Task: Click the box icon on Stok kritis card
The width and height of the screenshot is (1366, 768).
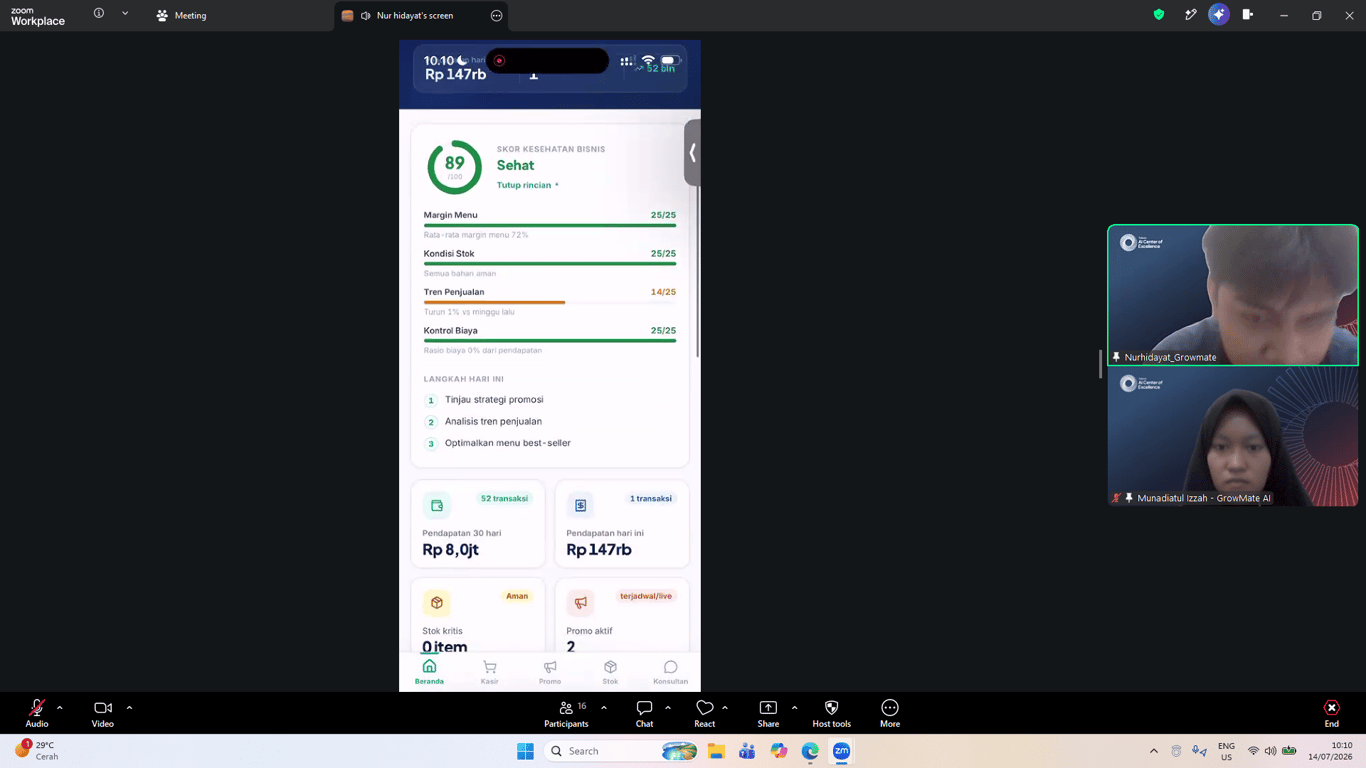Action: [437, 603]
